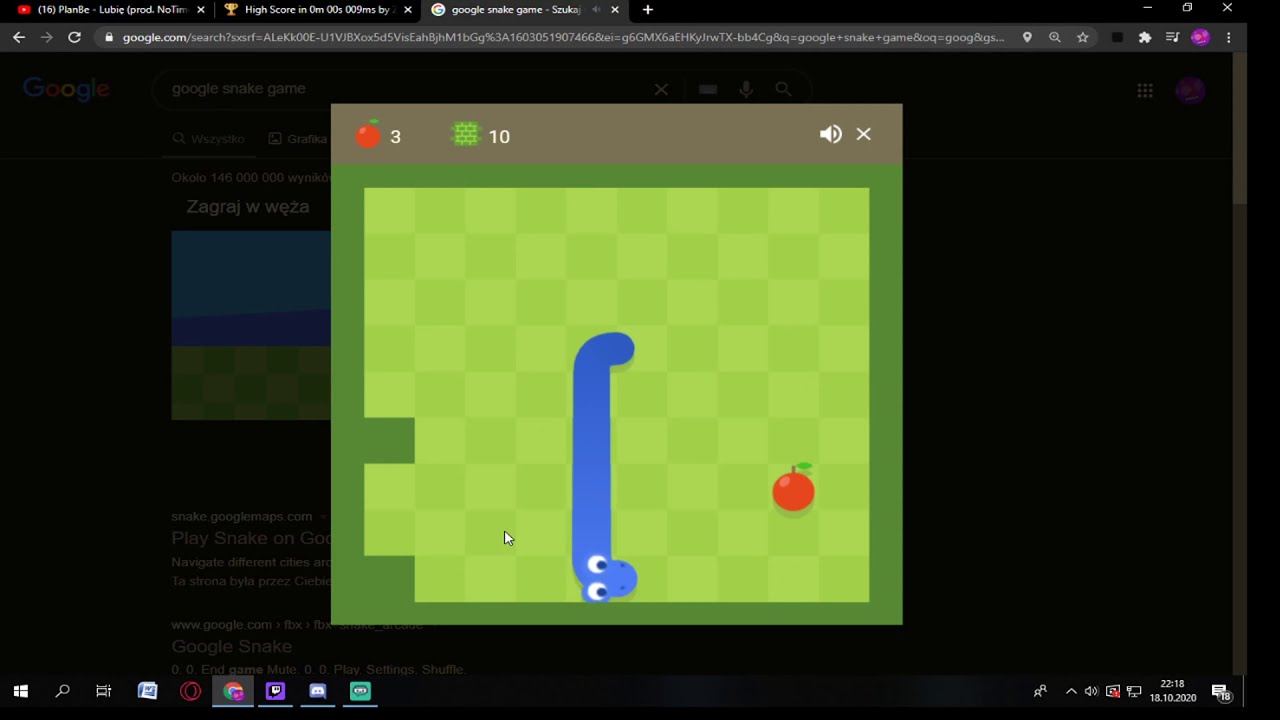Click the snake game preview thumbnail
The height and width of the screenshot is (720, 1280).
coord(251,325)
